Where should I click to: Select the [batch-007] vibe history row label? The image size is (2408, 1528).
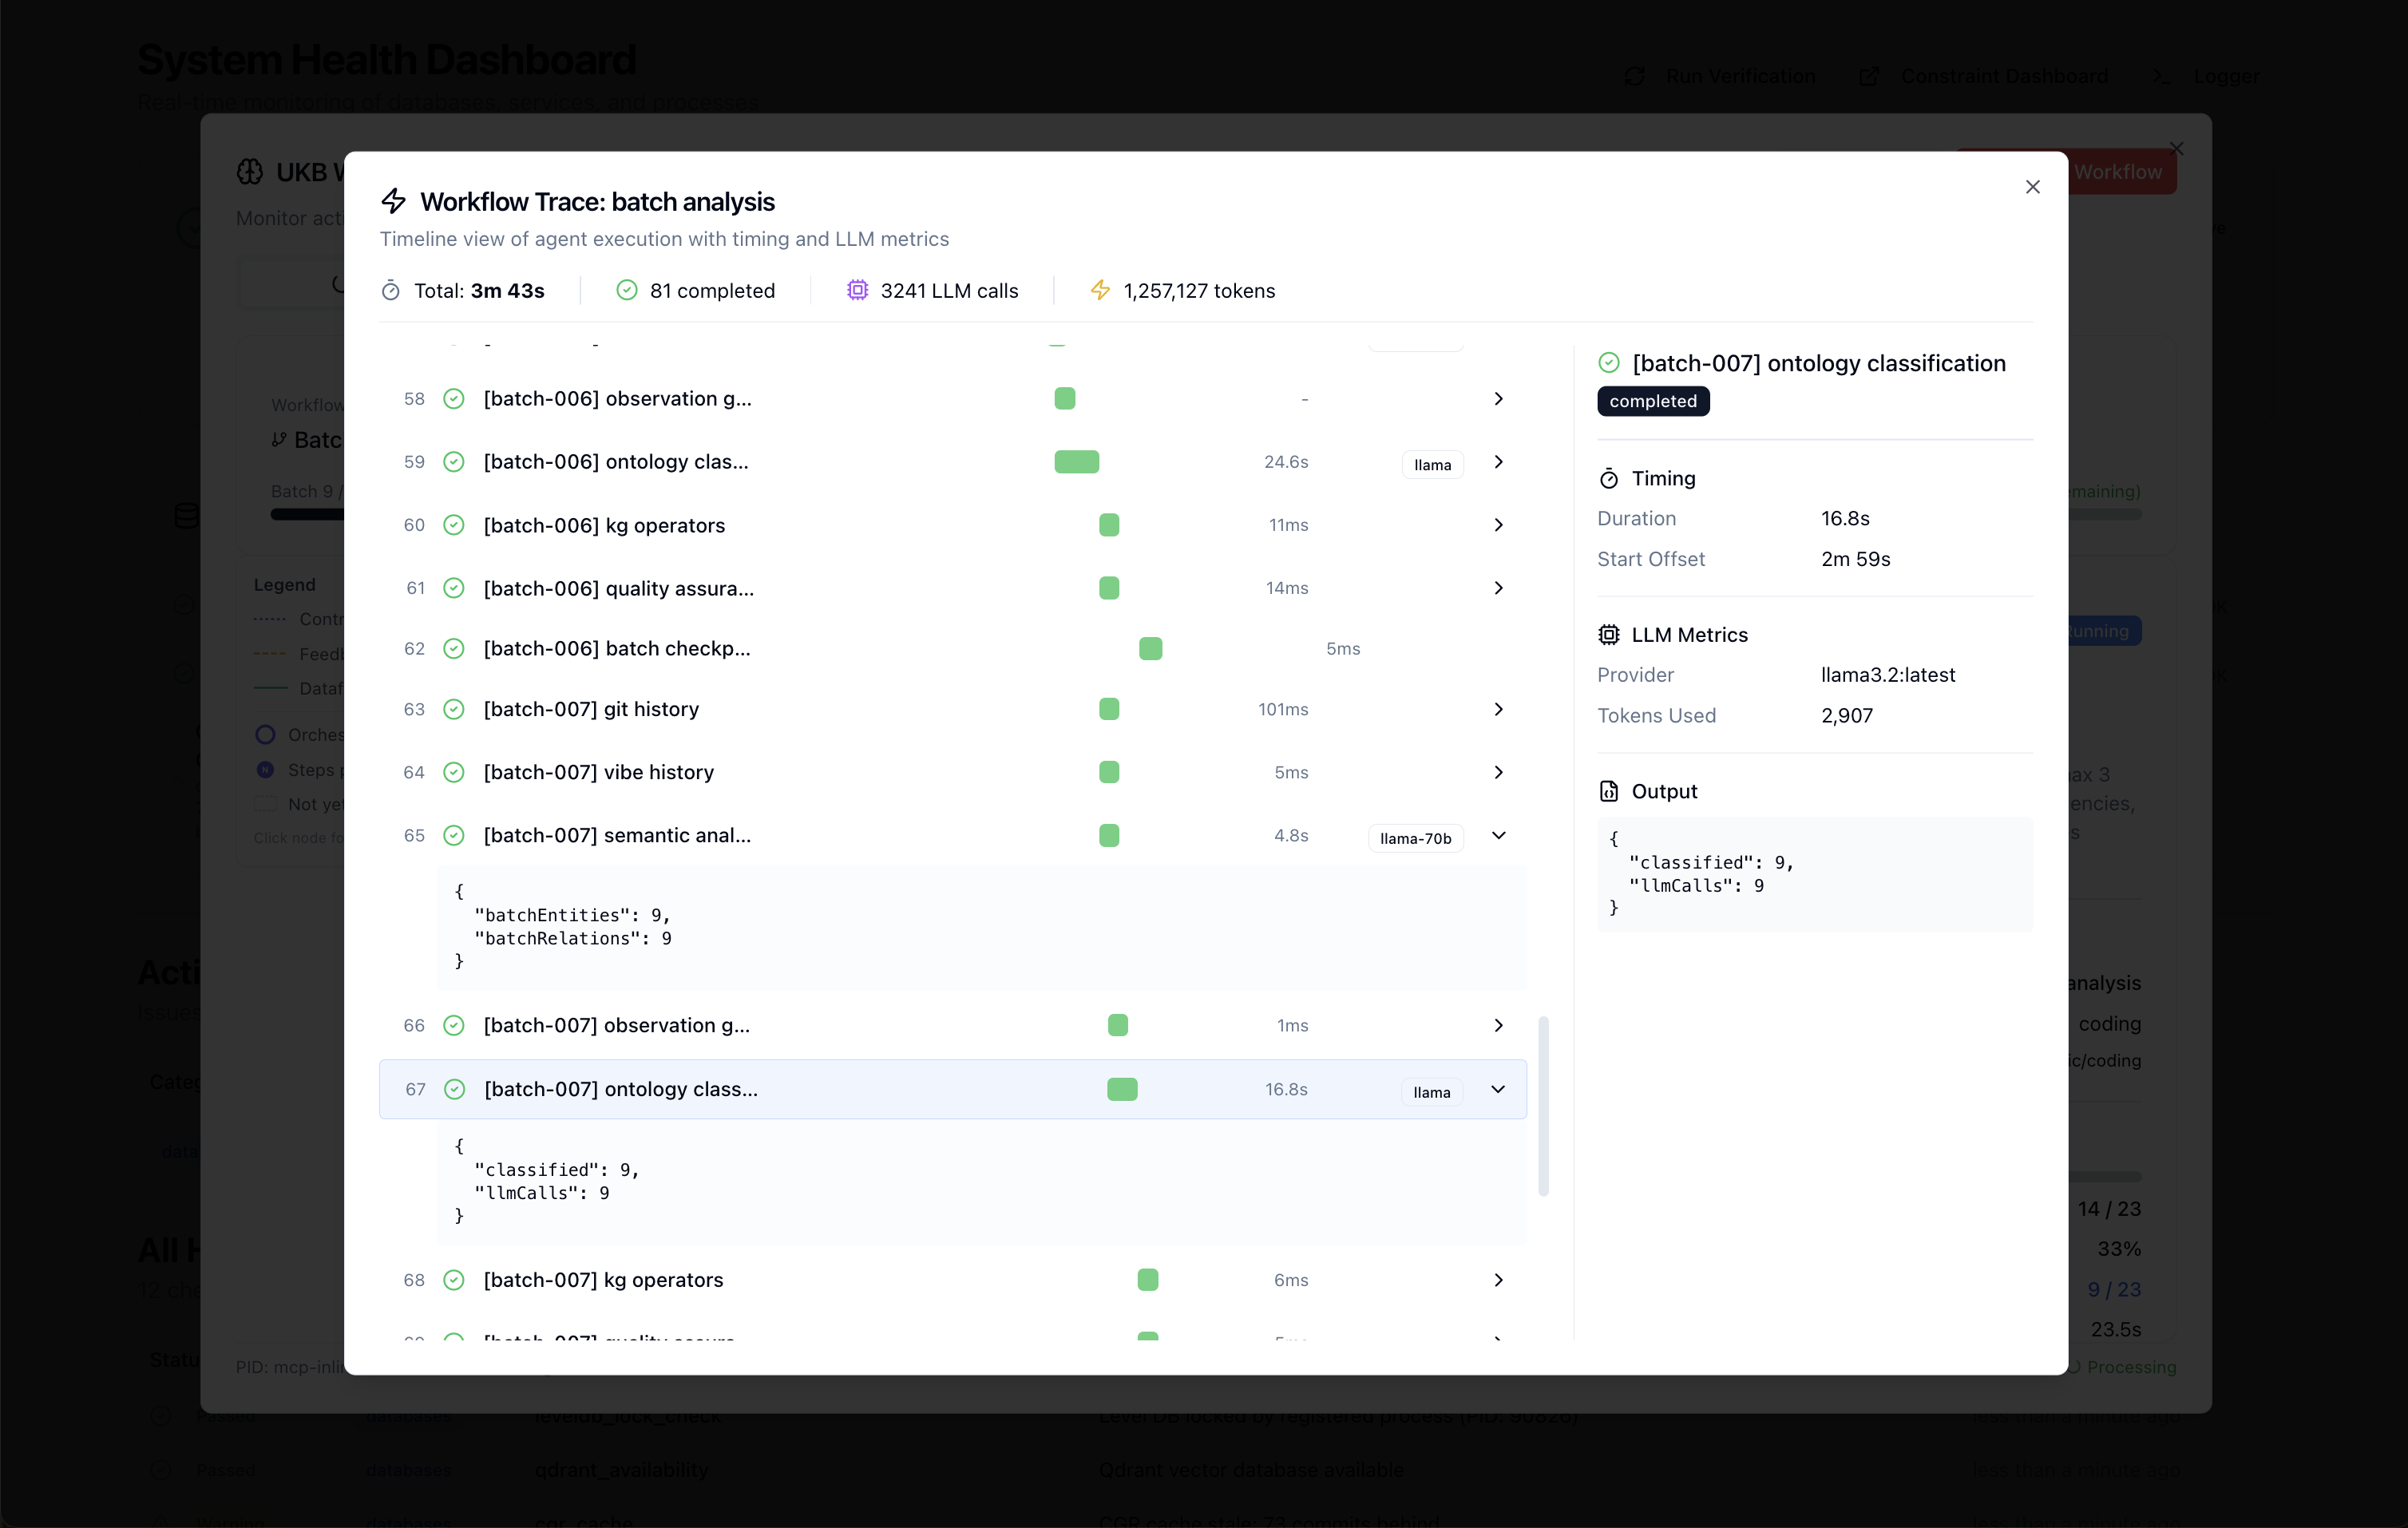coord(599,772)
